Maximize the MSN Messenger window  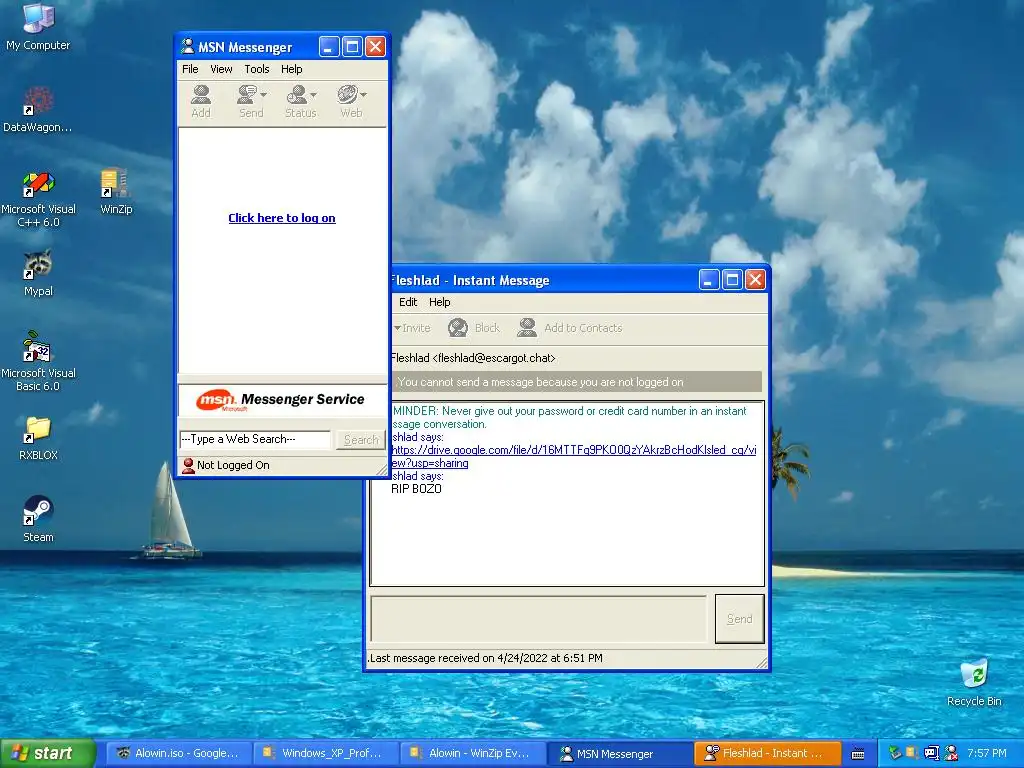tap(352, 46)
